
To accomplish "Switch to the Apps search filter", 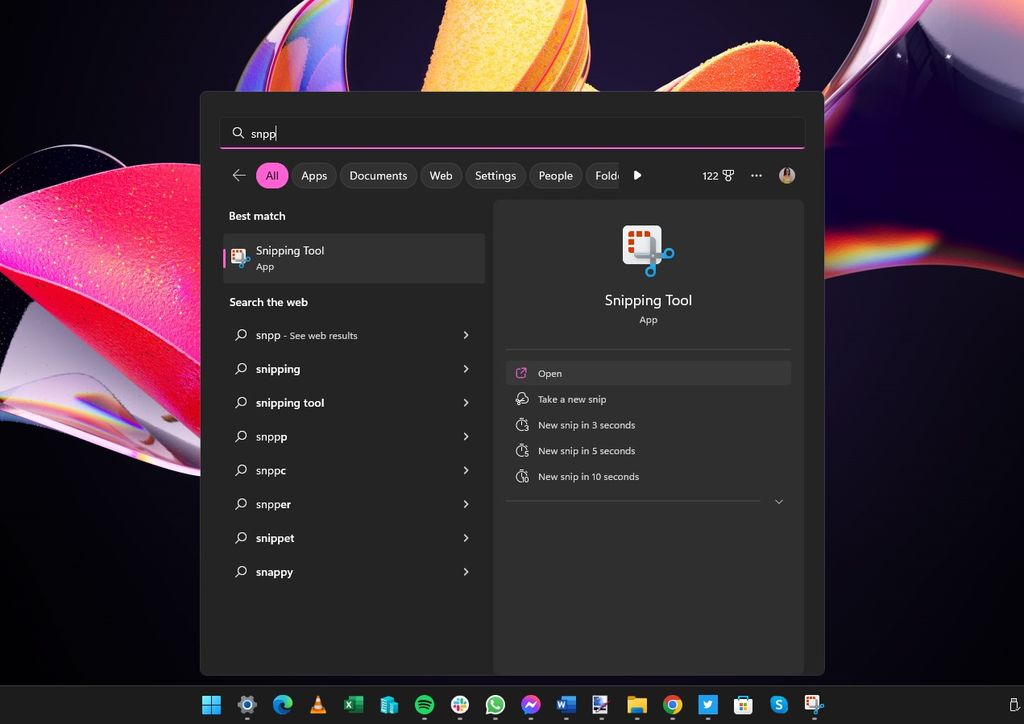I will point(313,175).
